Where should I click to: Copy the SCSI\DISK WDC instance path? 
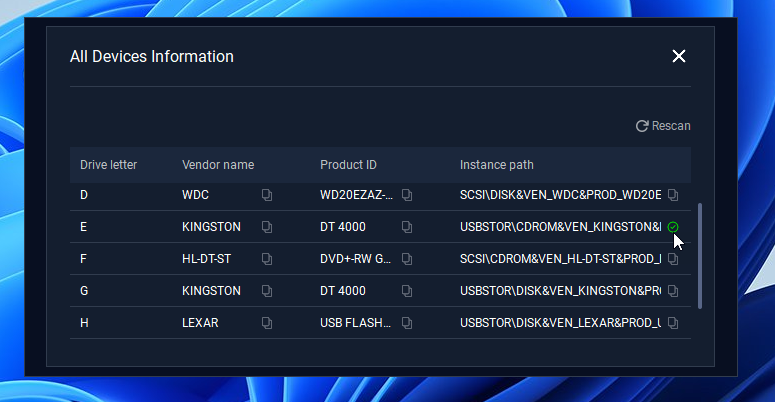tap(673, 195)
